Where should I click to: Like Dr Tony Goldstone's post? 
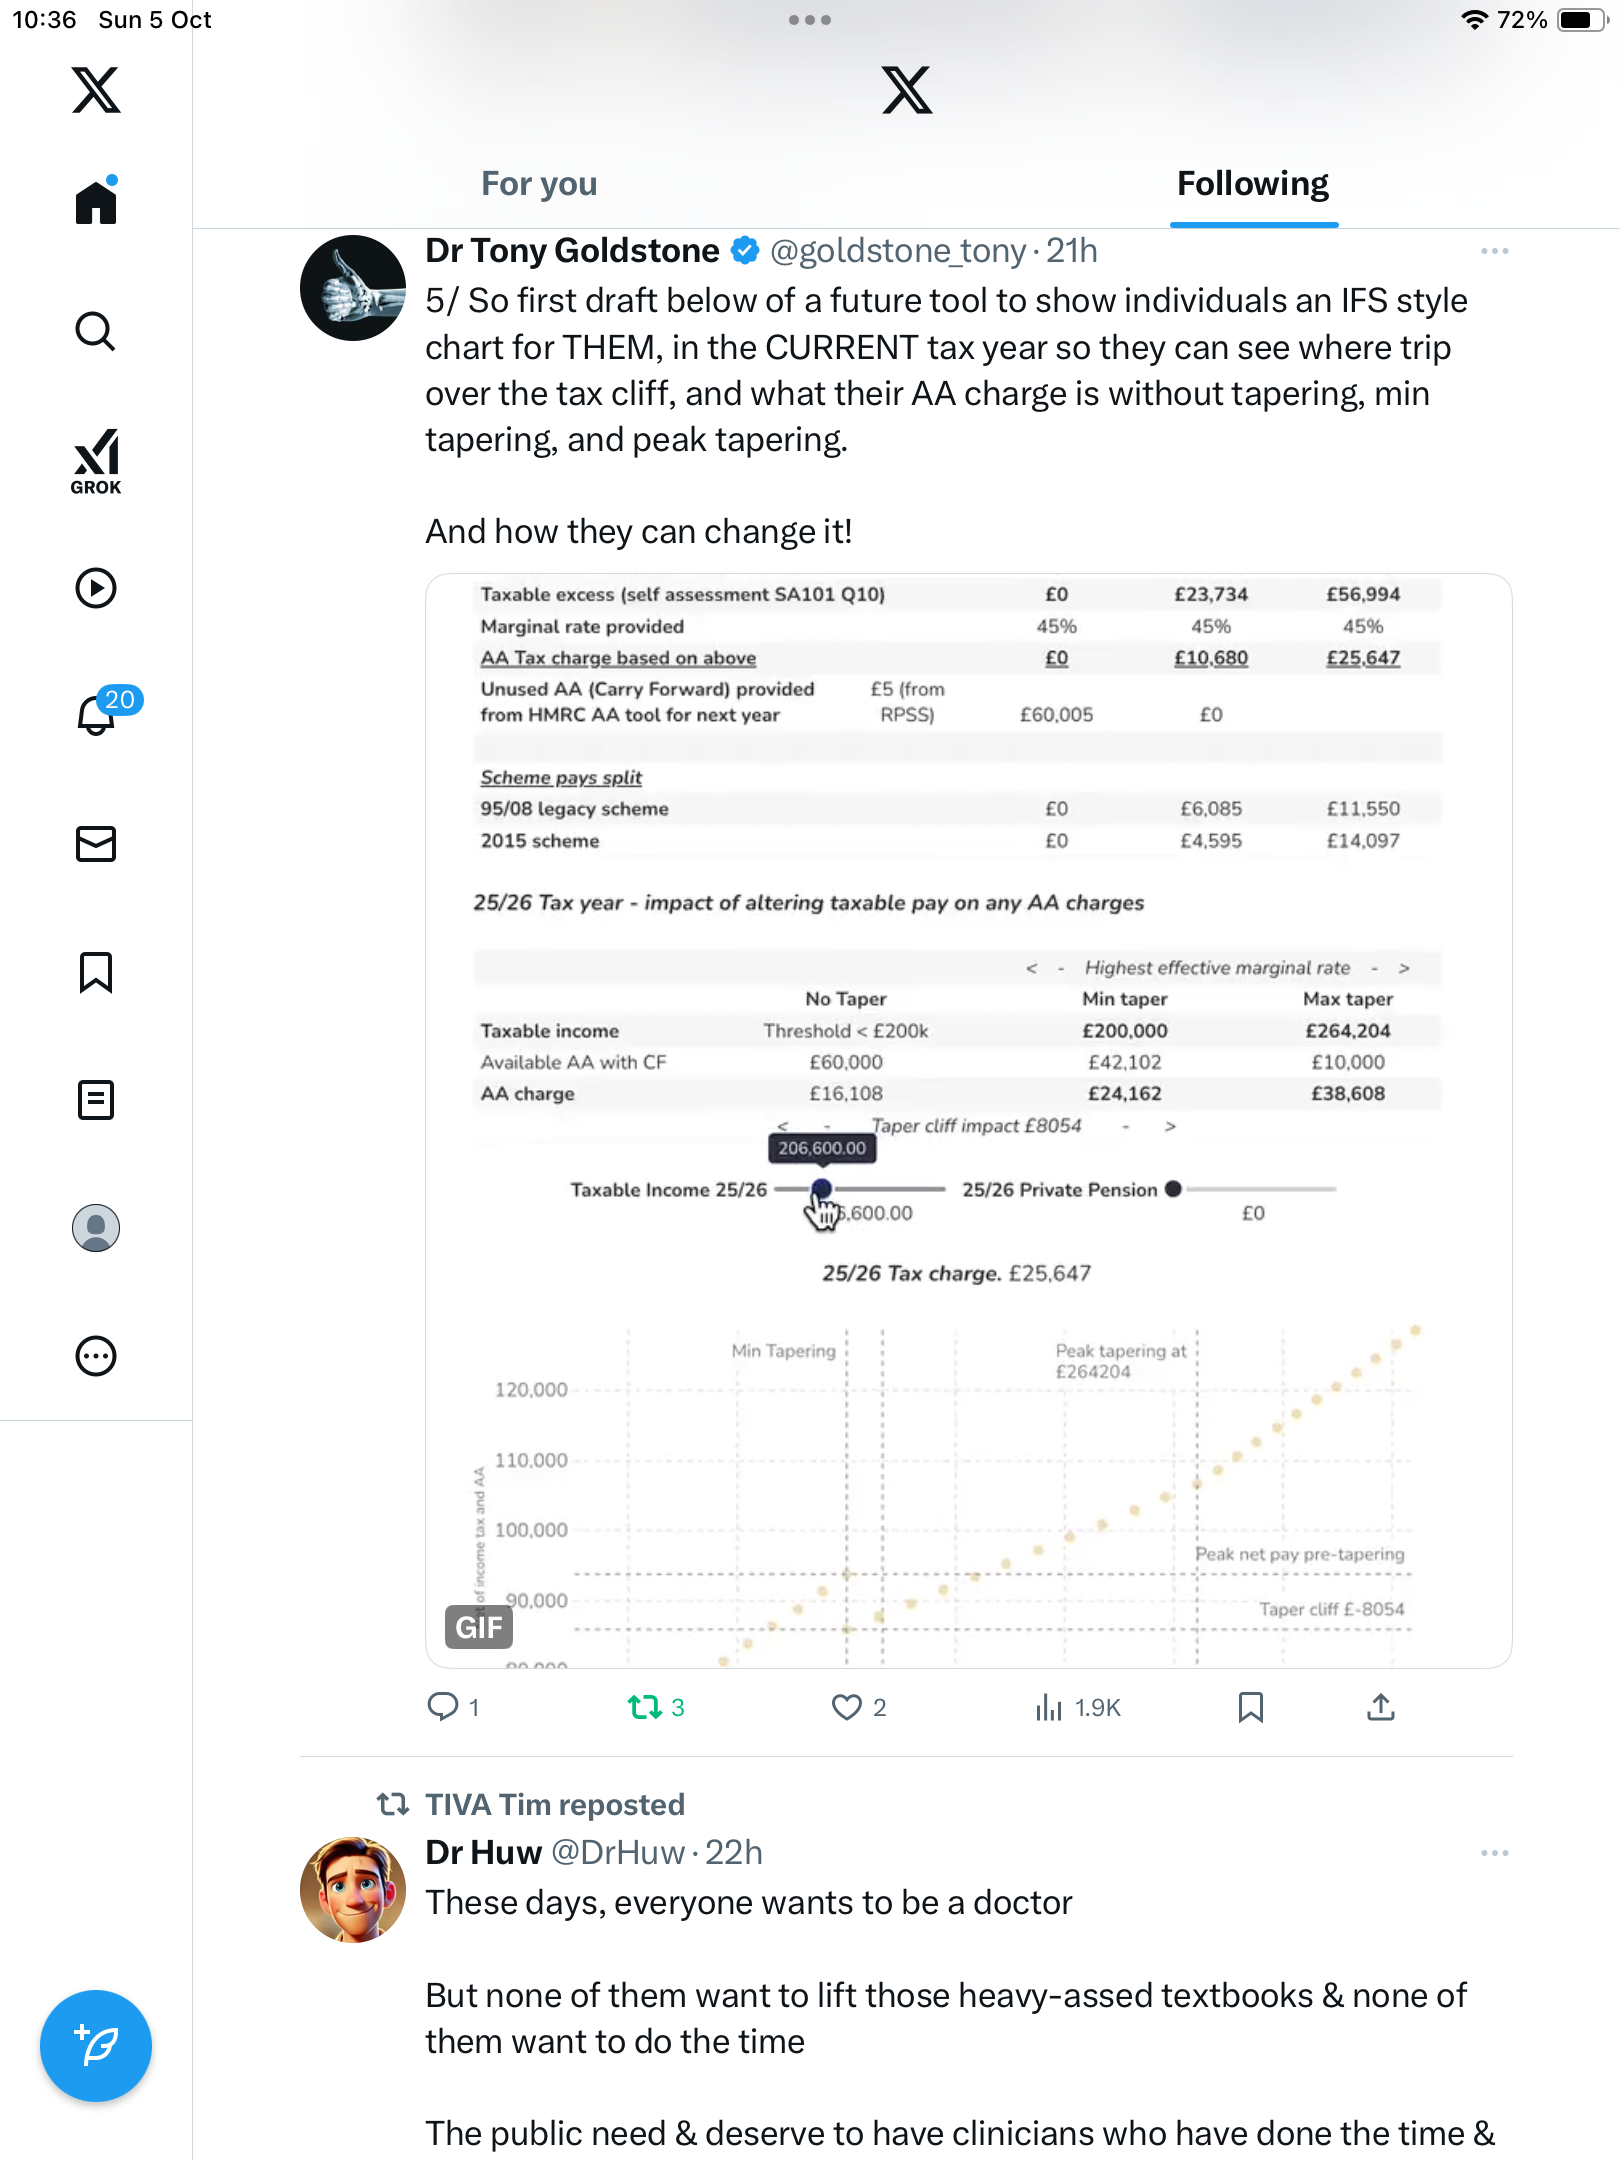(846, 1707)
